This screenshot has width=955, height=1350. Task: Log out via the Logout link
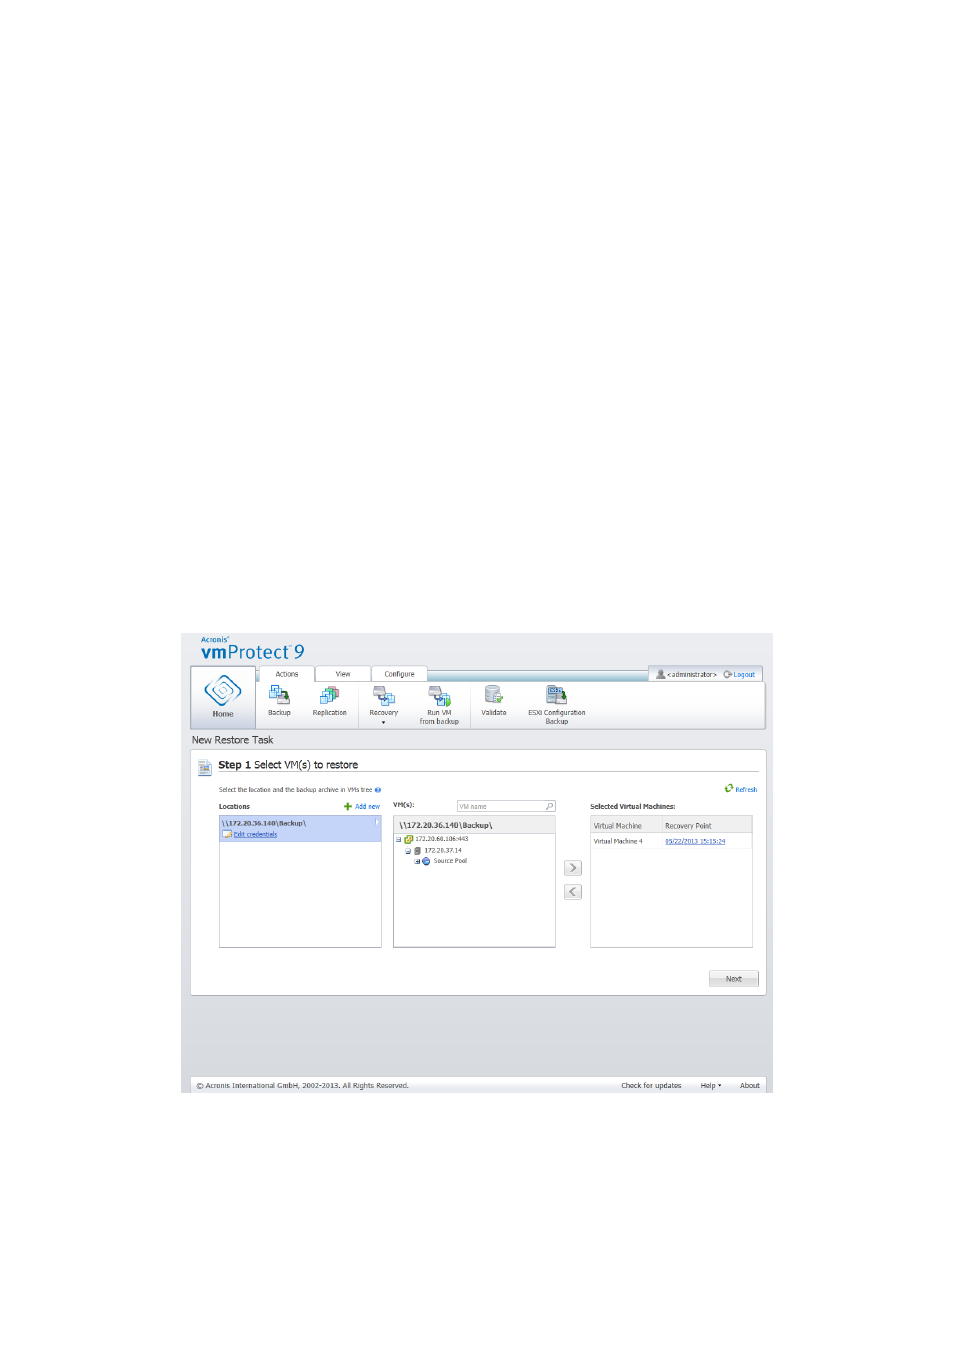[x=740, y=674]
